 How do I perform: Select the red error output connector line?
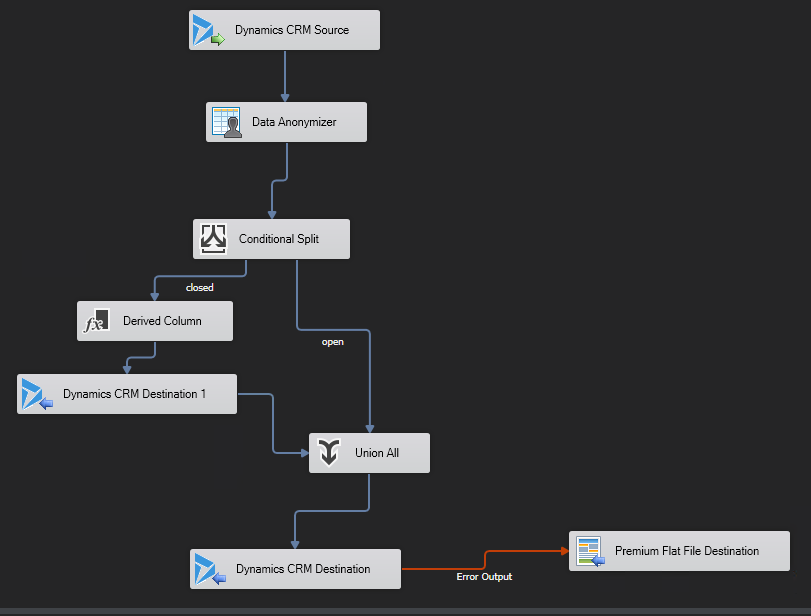pyautogui.click(x=485, y=560)
